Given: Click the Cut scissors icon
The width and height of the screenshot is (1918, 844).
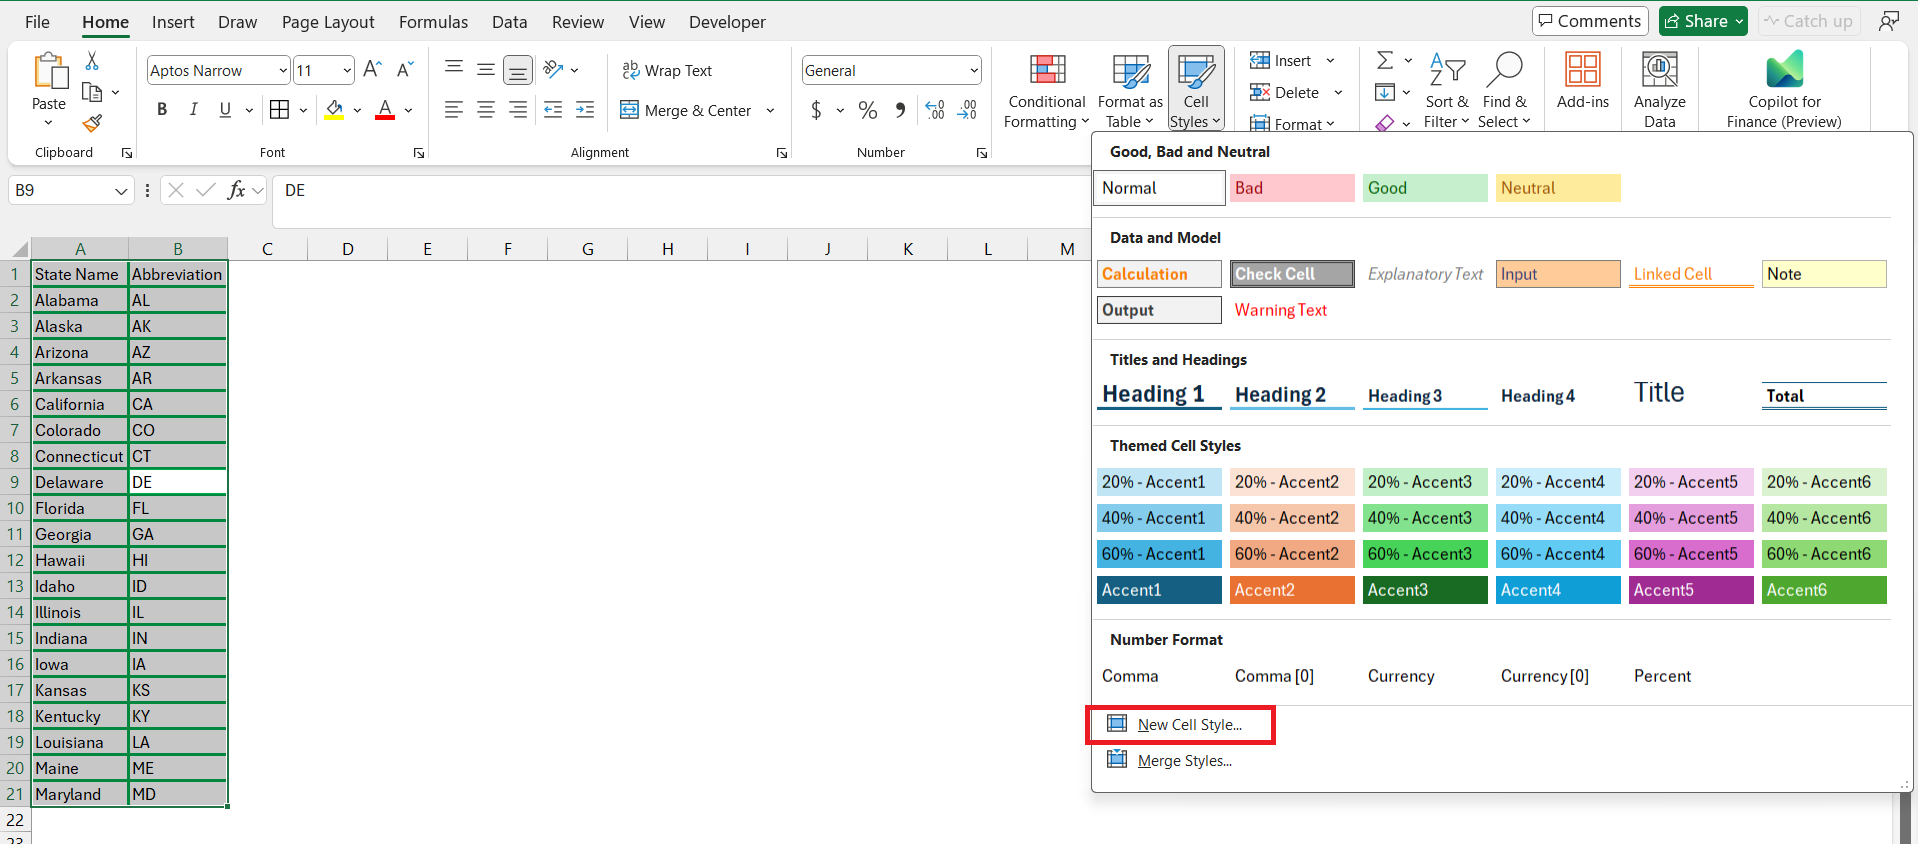Looking at the screenshot, I should tap(92, 61).
